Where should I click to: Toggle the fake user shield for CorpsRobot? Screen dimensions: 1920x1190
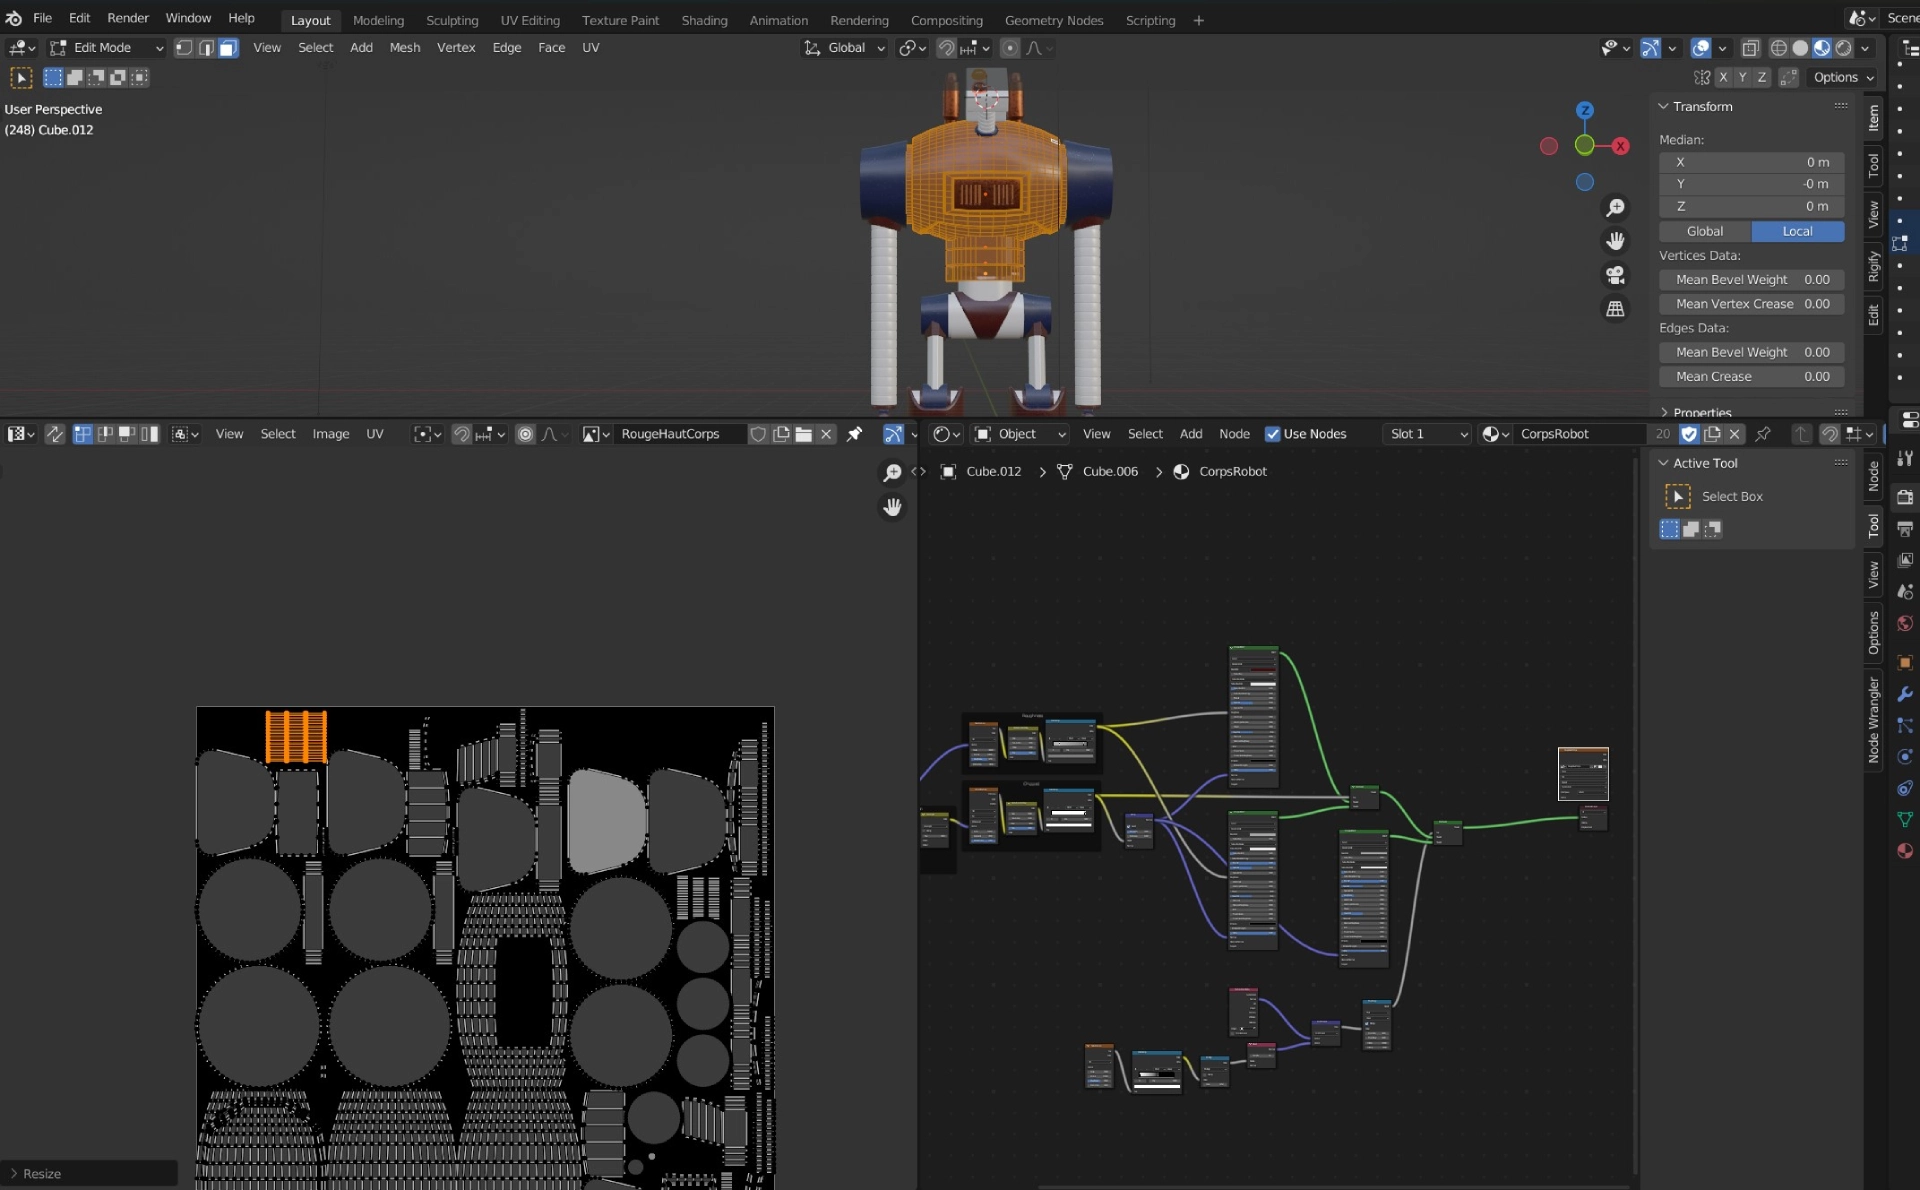click(1689, 434)
